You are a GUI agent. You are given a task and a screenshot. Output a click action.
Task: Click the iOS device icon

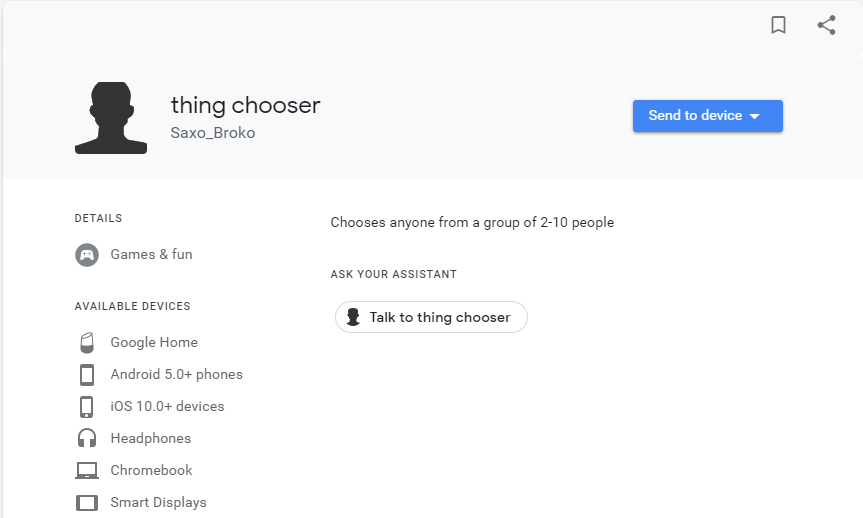click(87, 406)
